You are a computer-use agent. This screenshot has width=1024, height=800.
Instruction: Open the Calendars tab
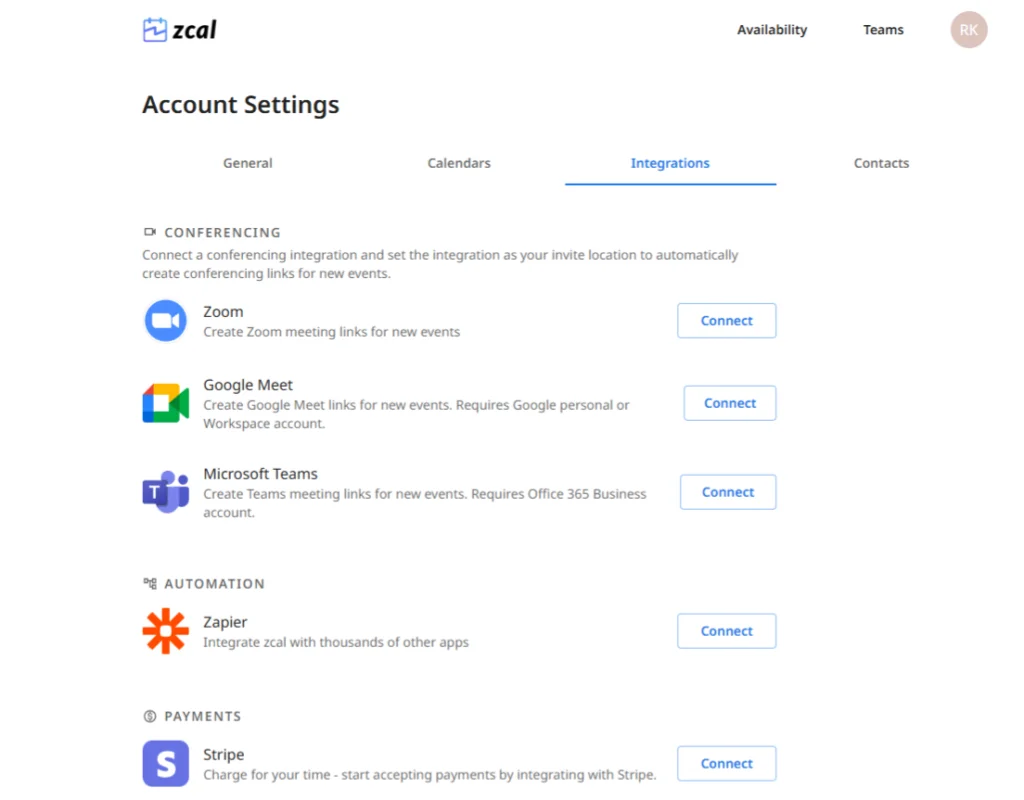(459, 163)
